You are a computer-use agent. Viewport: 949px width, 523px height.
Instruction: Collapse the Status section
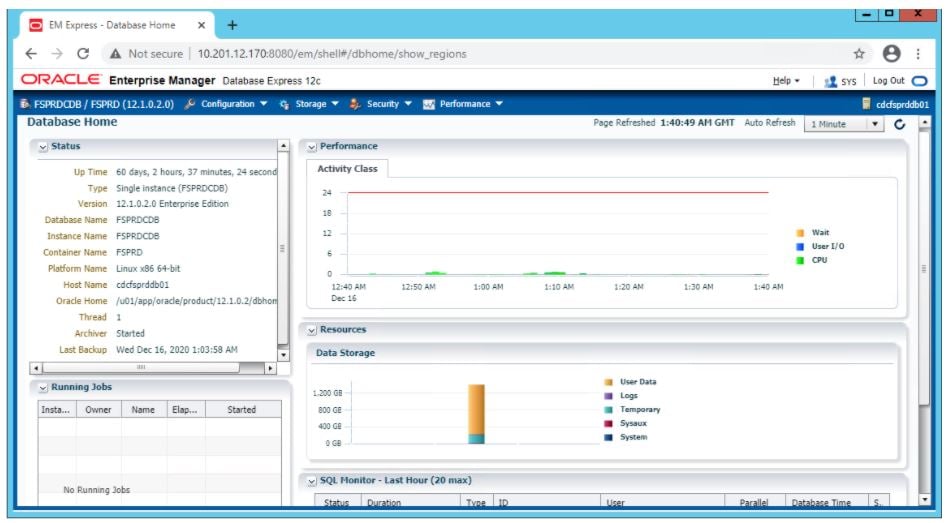[43, 147]
